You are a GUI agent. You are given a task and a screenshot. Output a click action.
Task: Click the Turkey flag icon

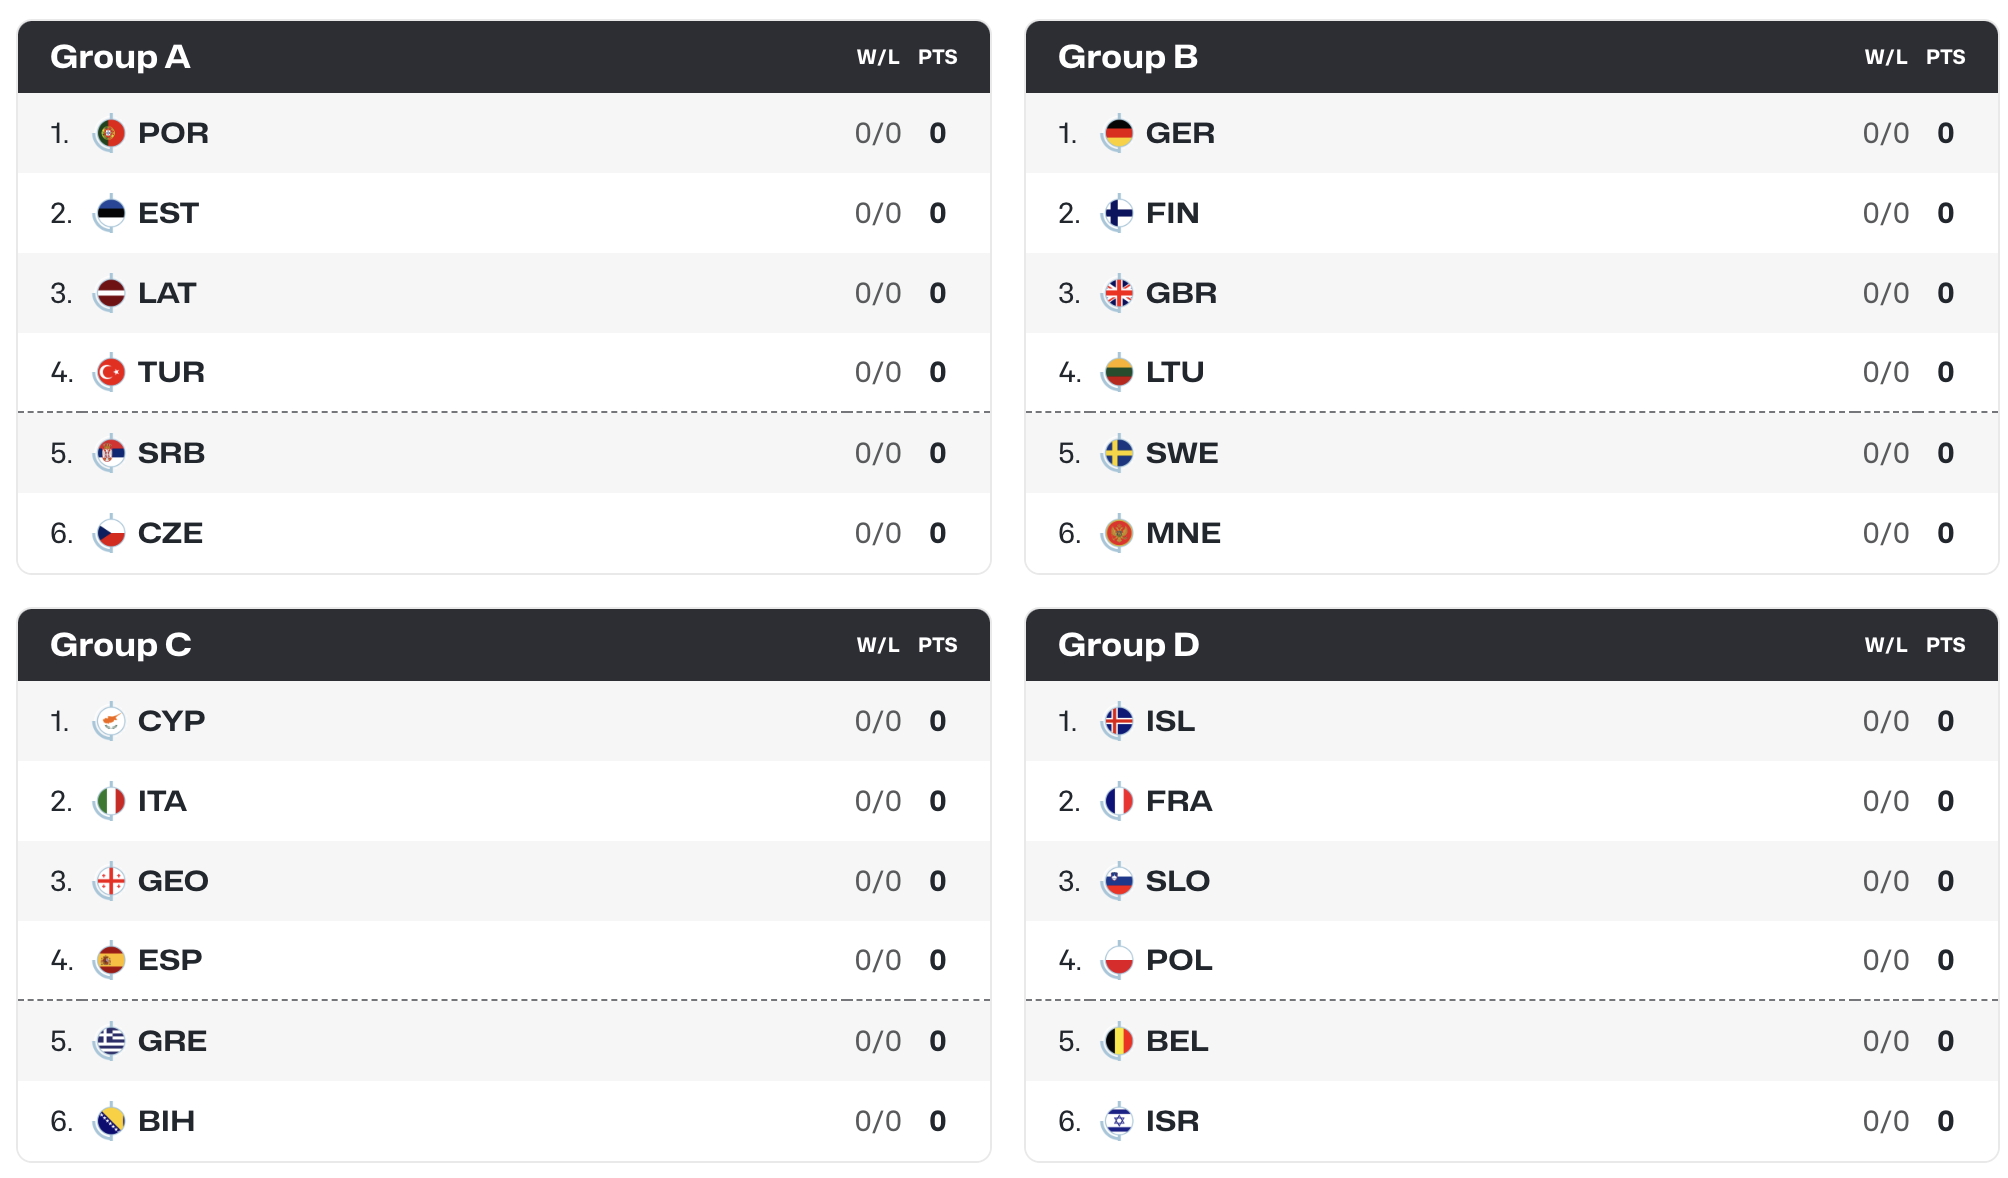pos(110,373)
